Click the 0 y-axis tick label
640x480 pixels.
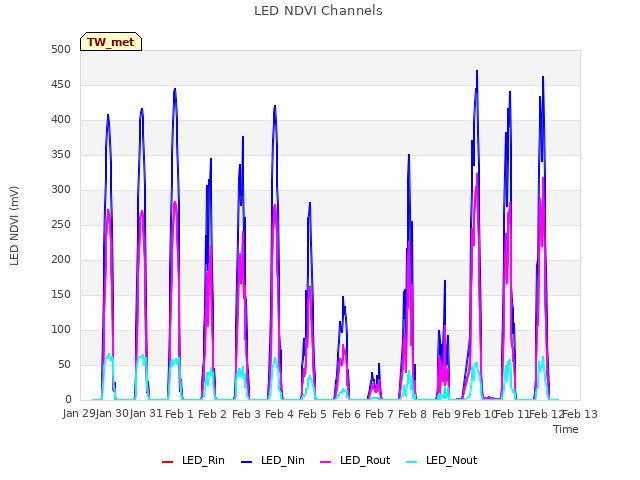(x=68, y=400)
